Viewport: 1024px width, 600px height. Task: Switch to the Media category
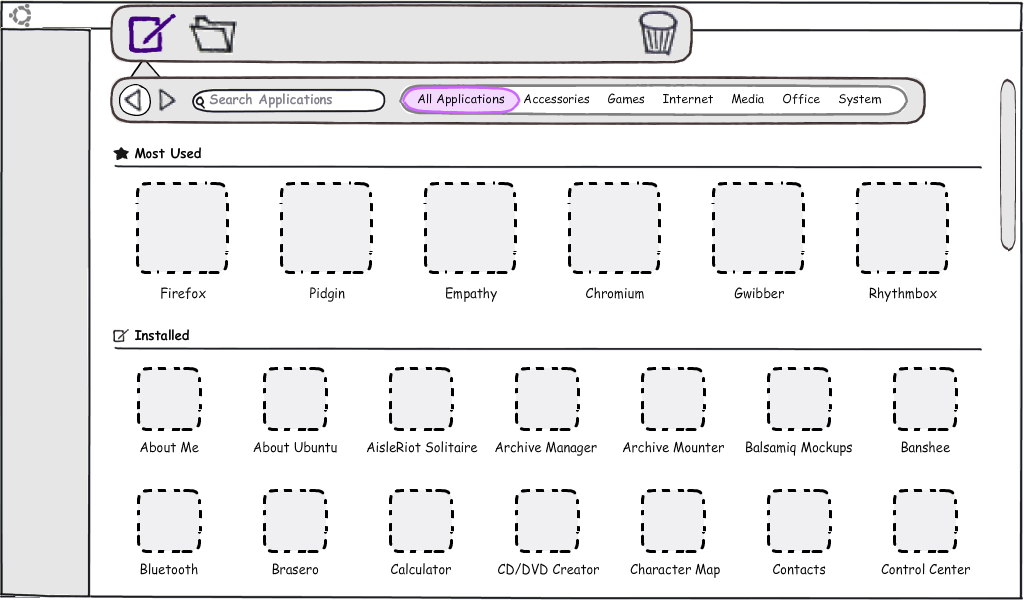click(748, 99)
